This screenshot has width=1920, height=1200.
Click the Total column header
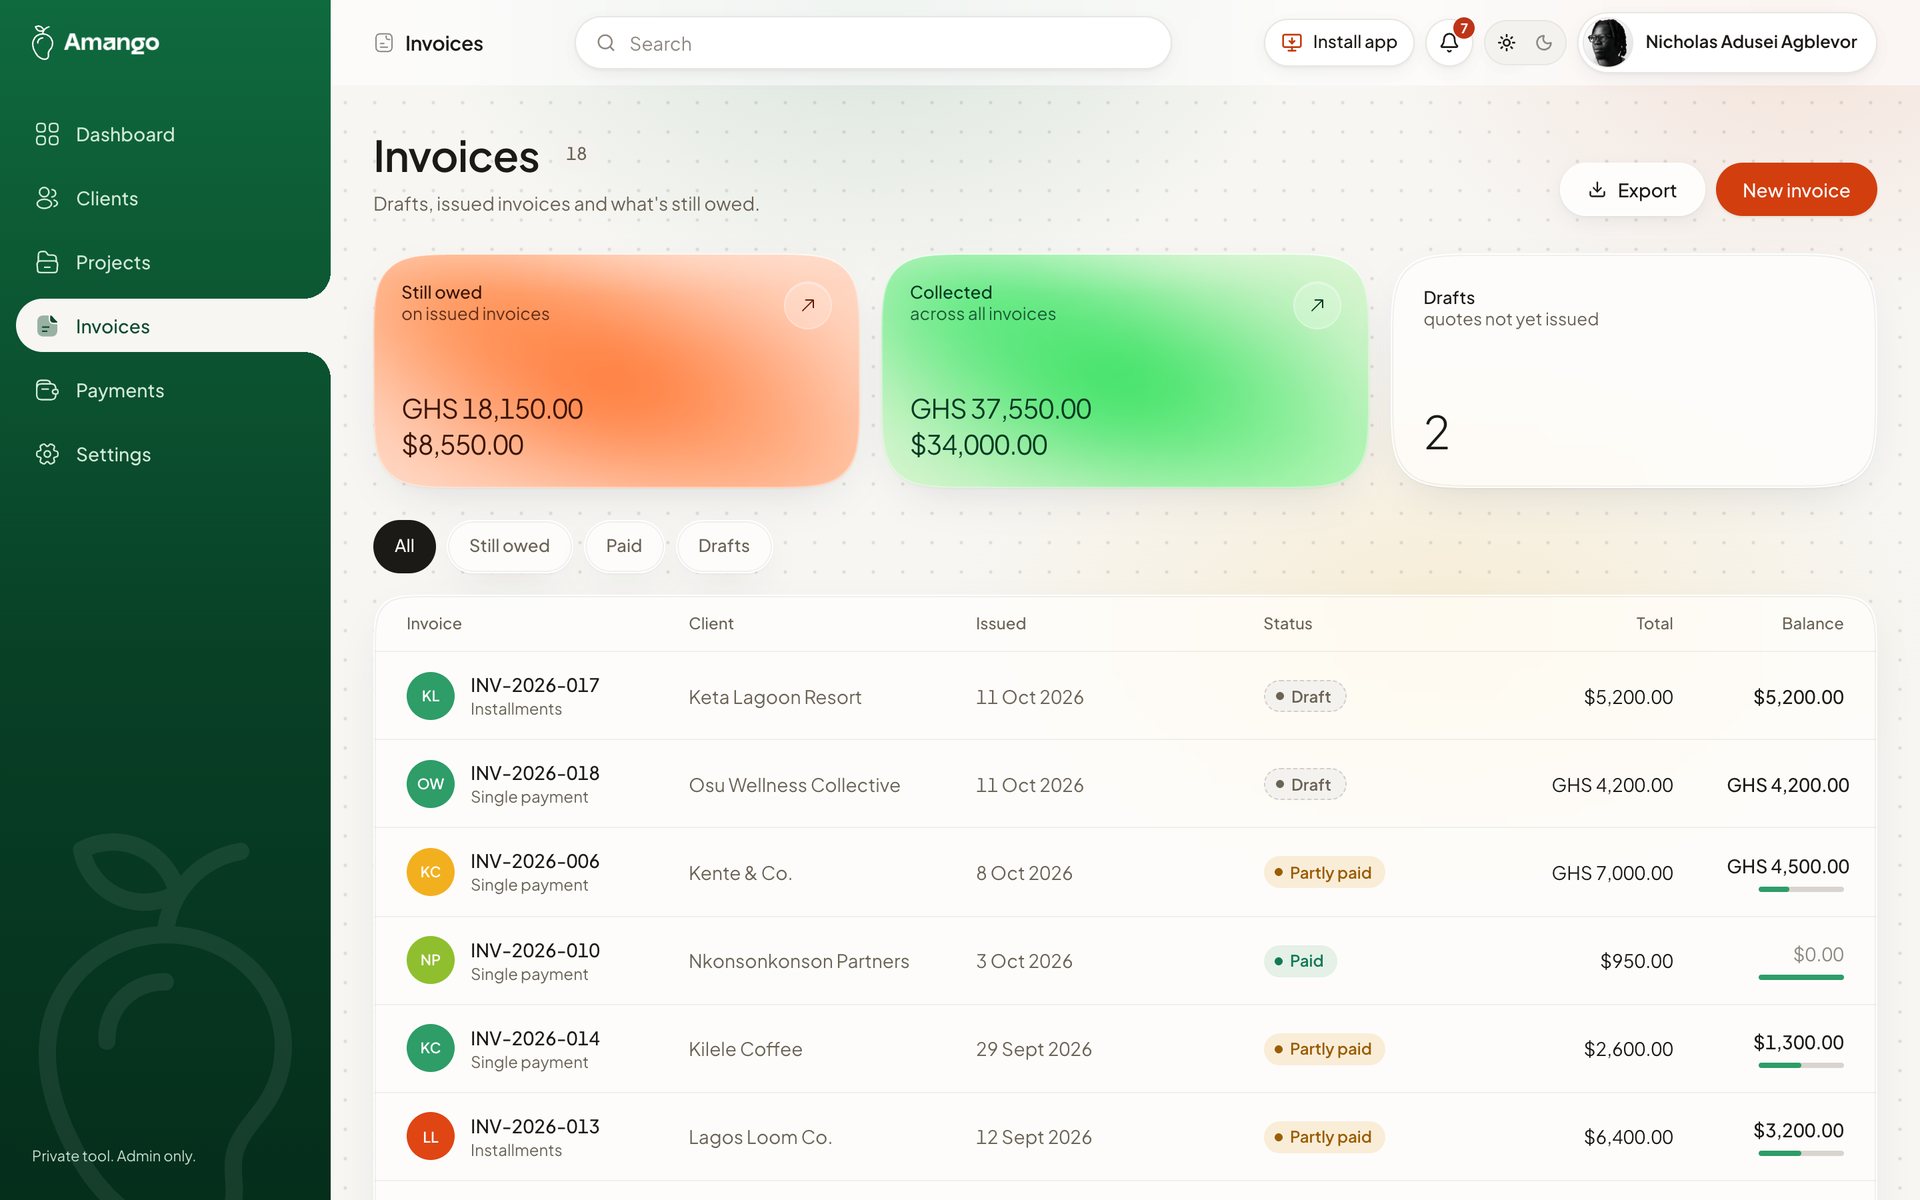point(1654,623)
